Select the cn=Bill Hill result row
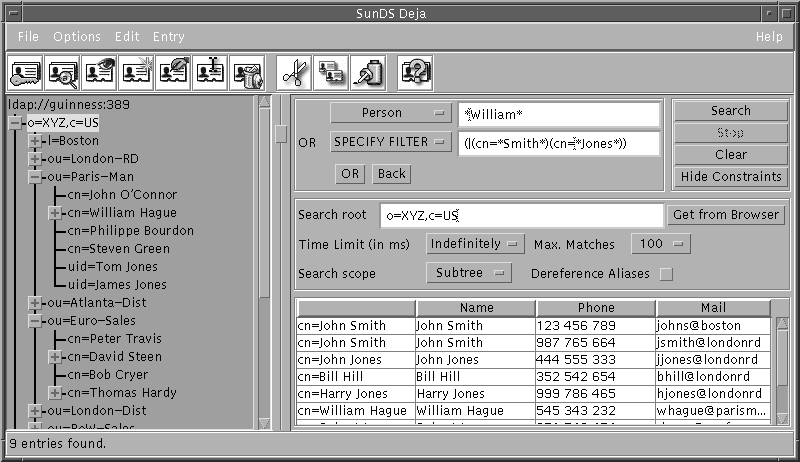 click(x=534, y=377)
